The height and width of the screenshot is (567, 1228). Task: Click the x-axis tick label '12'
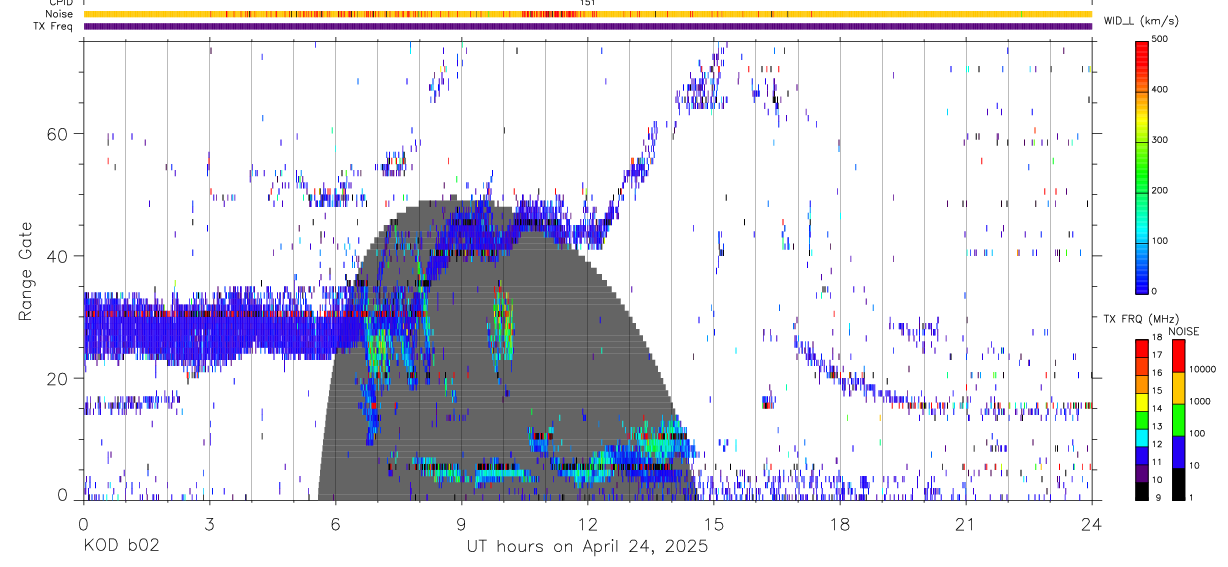(x=587, y=523)
